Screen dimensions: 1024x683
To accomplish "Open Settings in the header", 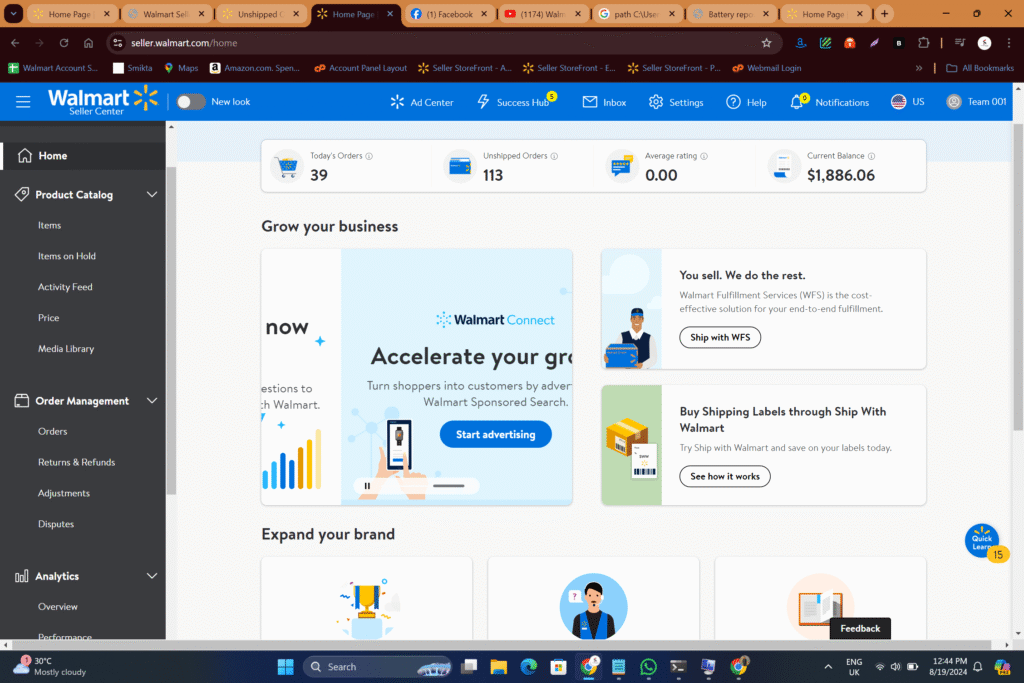I will 676,102.
